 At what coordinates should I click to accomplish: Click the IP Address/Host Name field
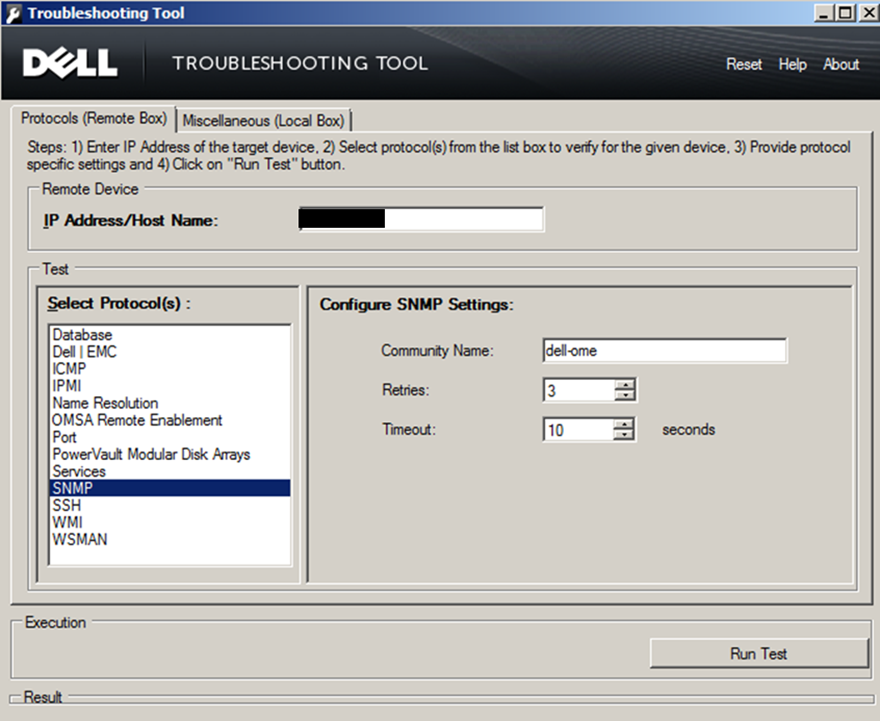tap(420, 219)
